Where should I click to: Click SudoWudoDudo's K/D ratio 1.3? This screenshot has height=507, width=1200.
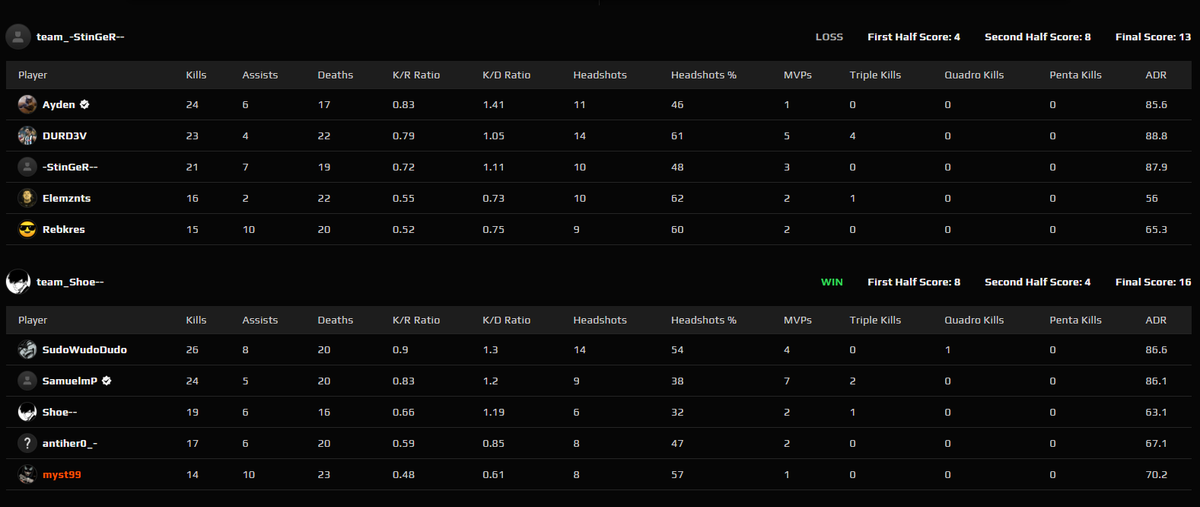click(x=489, y=350)
